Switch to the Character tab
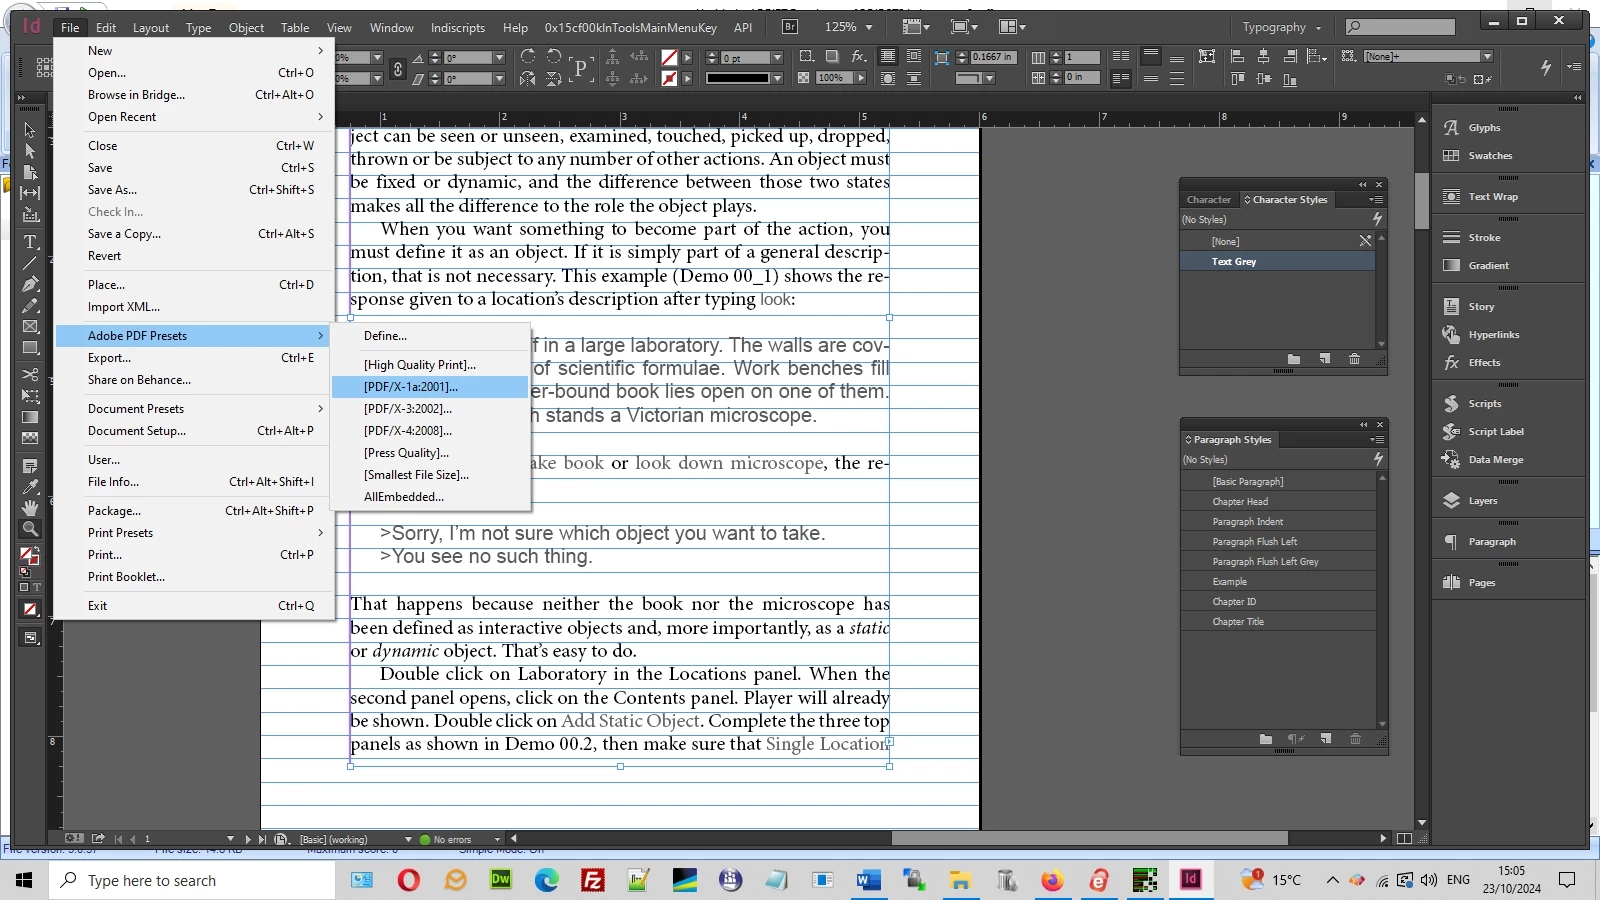The image size is (1600, 900). pyautogui.click(x=1209, y=200)
